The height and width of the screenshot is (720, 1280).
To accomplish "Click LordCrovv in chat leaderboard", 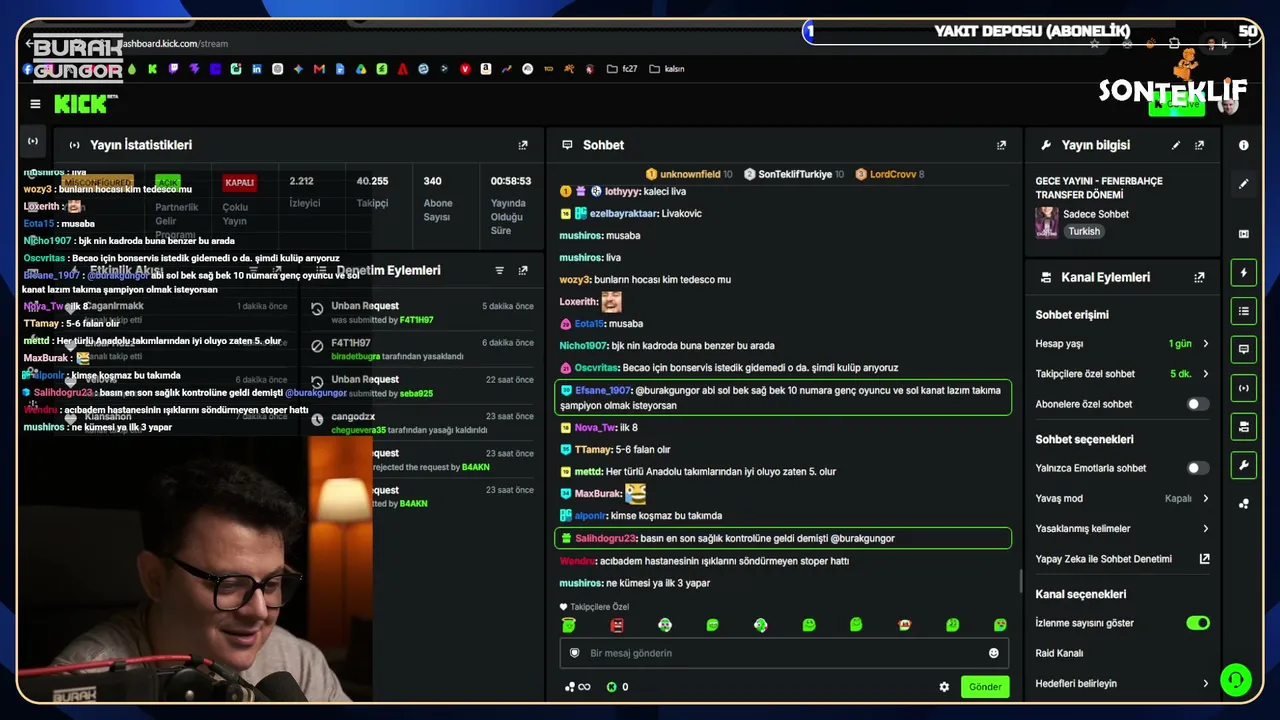I will click(893, 174).
